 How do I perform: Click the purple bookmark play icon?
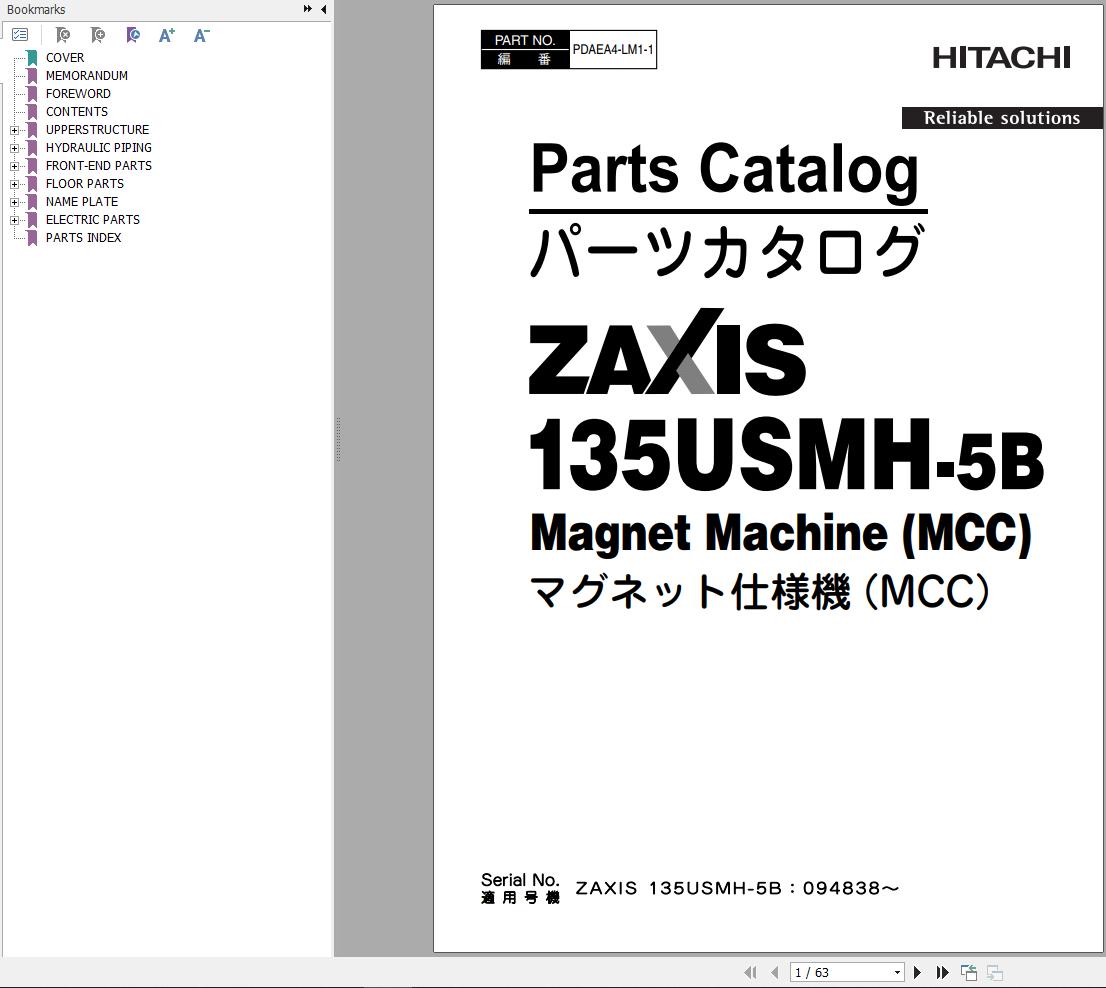[133, 35]
